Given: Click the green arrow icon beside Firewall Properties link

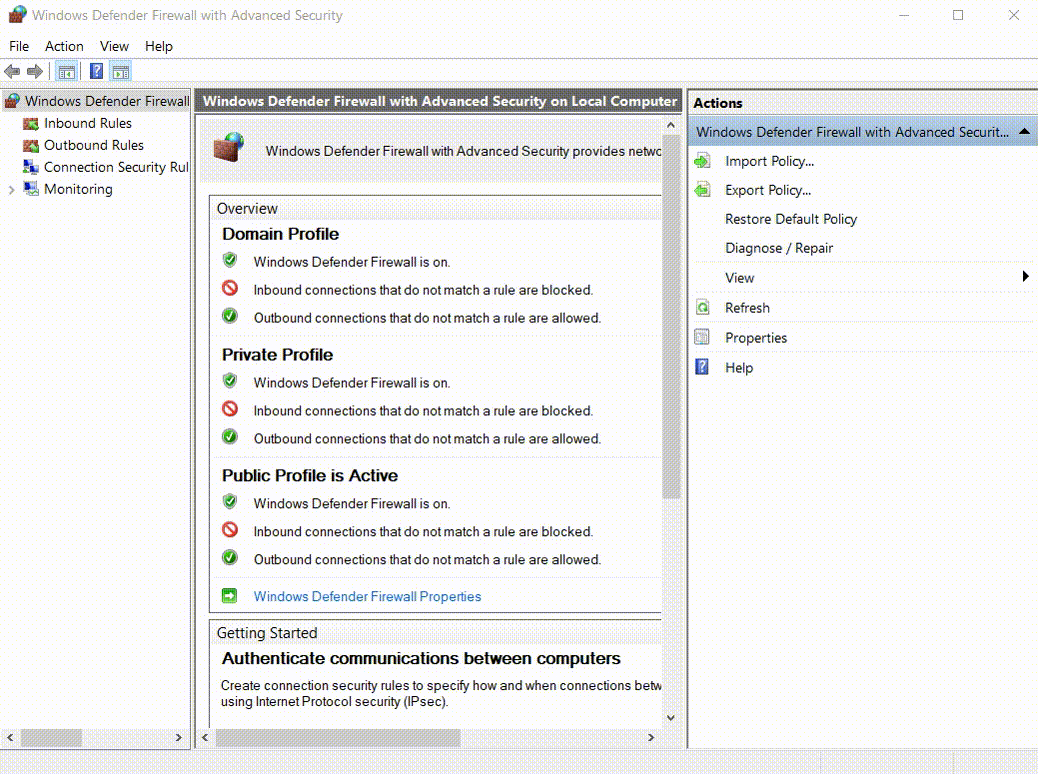Looking at the screenshot, I should pos(229,596).
